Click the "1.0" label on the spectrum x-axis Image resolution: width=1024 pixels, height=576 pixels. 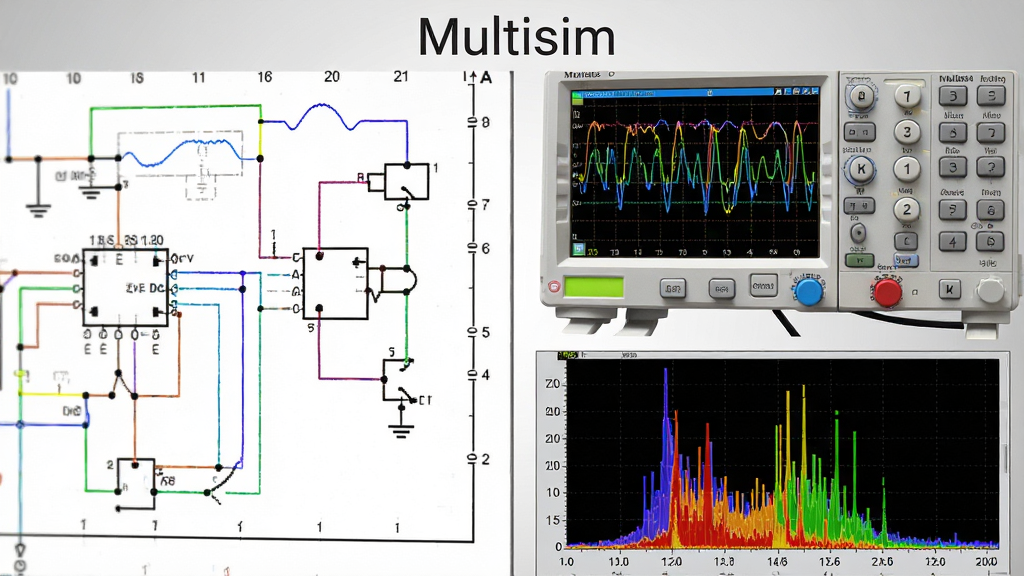click(x=567, y=562)
